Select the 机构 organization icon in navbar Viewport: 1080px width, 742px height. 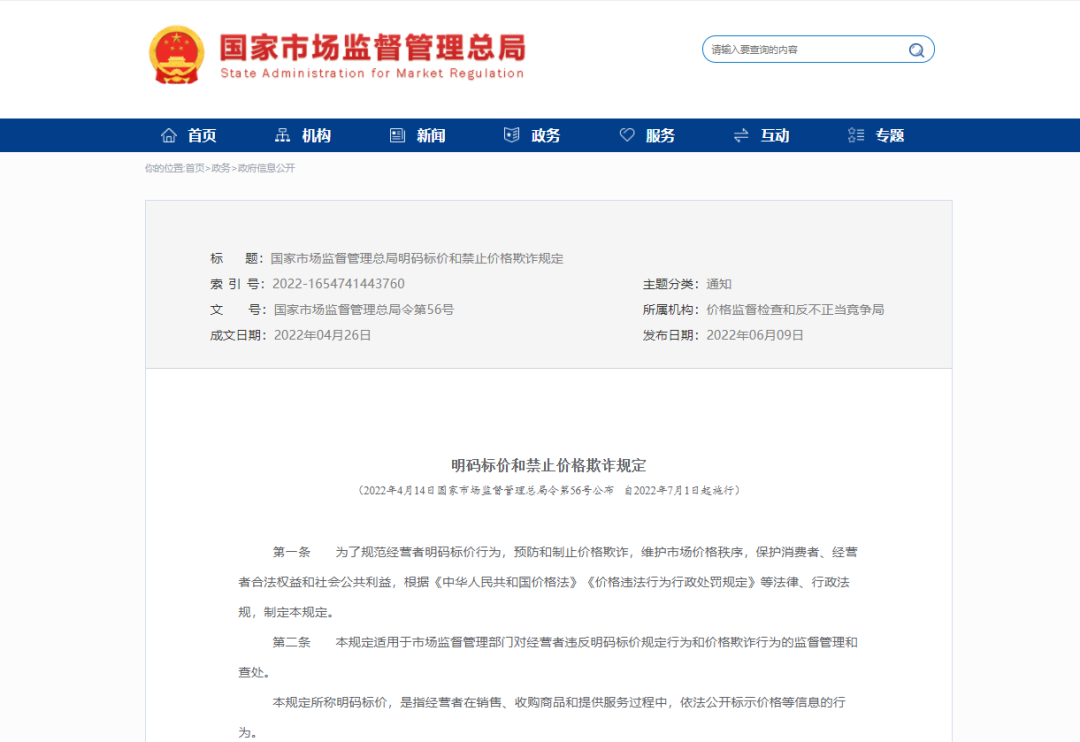point(282,134)
